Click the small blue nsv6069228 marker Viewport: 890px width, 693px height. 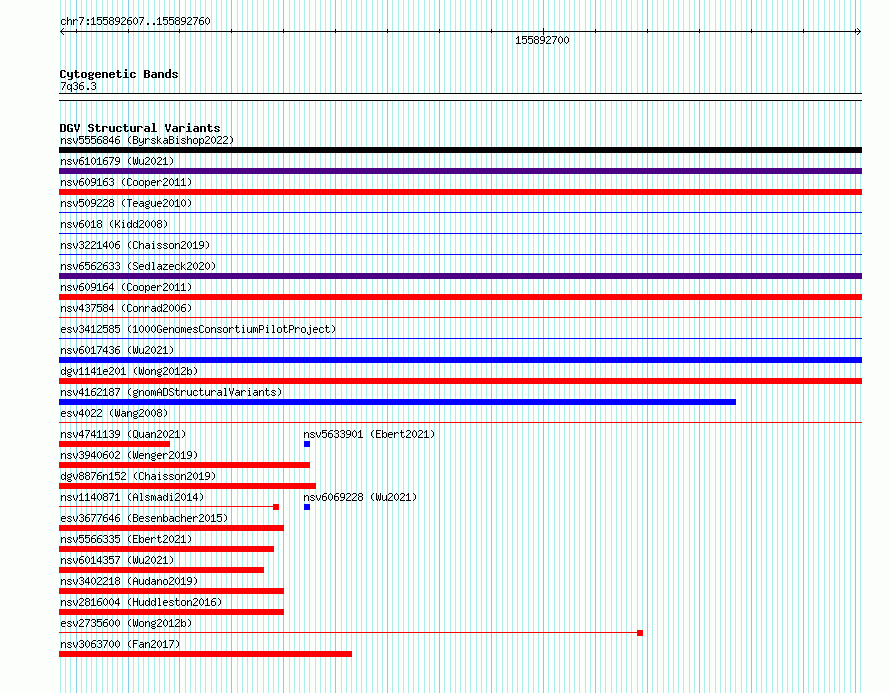(x=307, y=507)
